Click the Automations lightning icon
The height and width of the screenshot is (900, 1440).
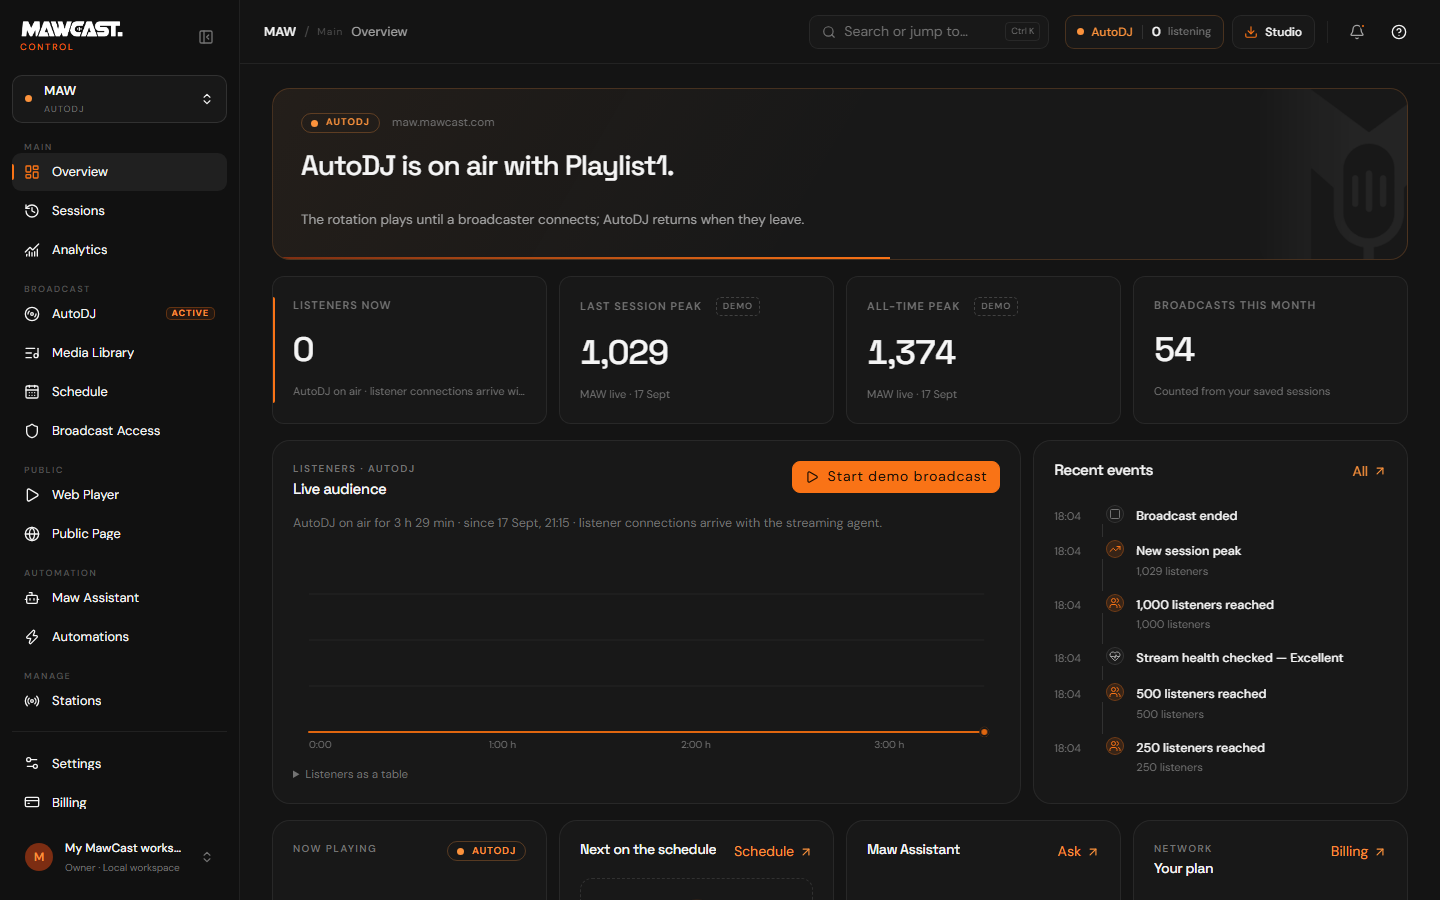coord(32,637)
